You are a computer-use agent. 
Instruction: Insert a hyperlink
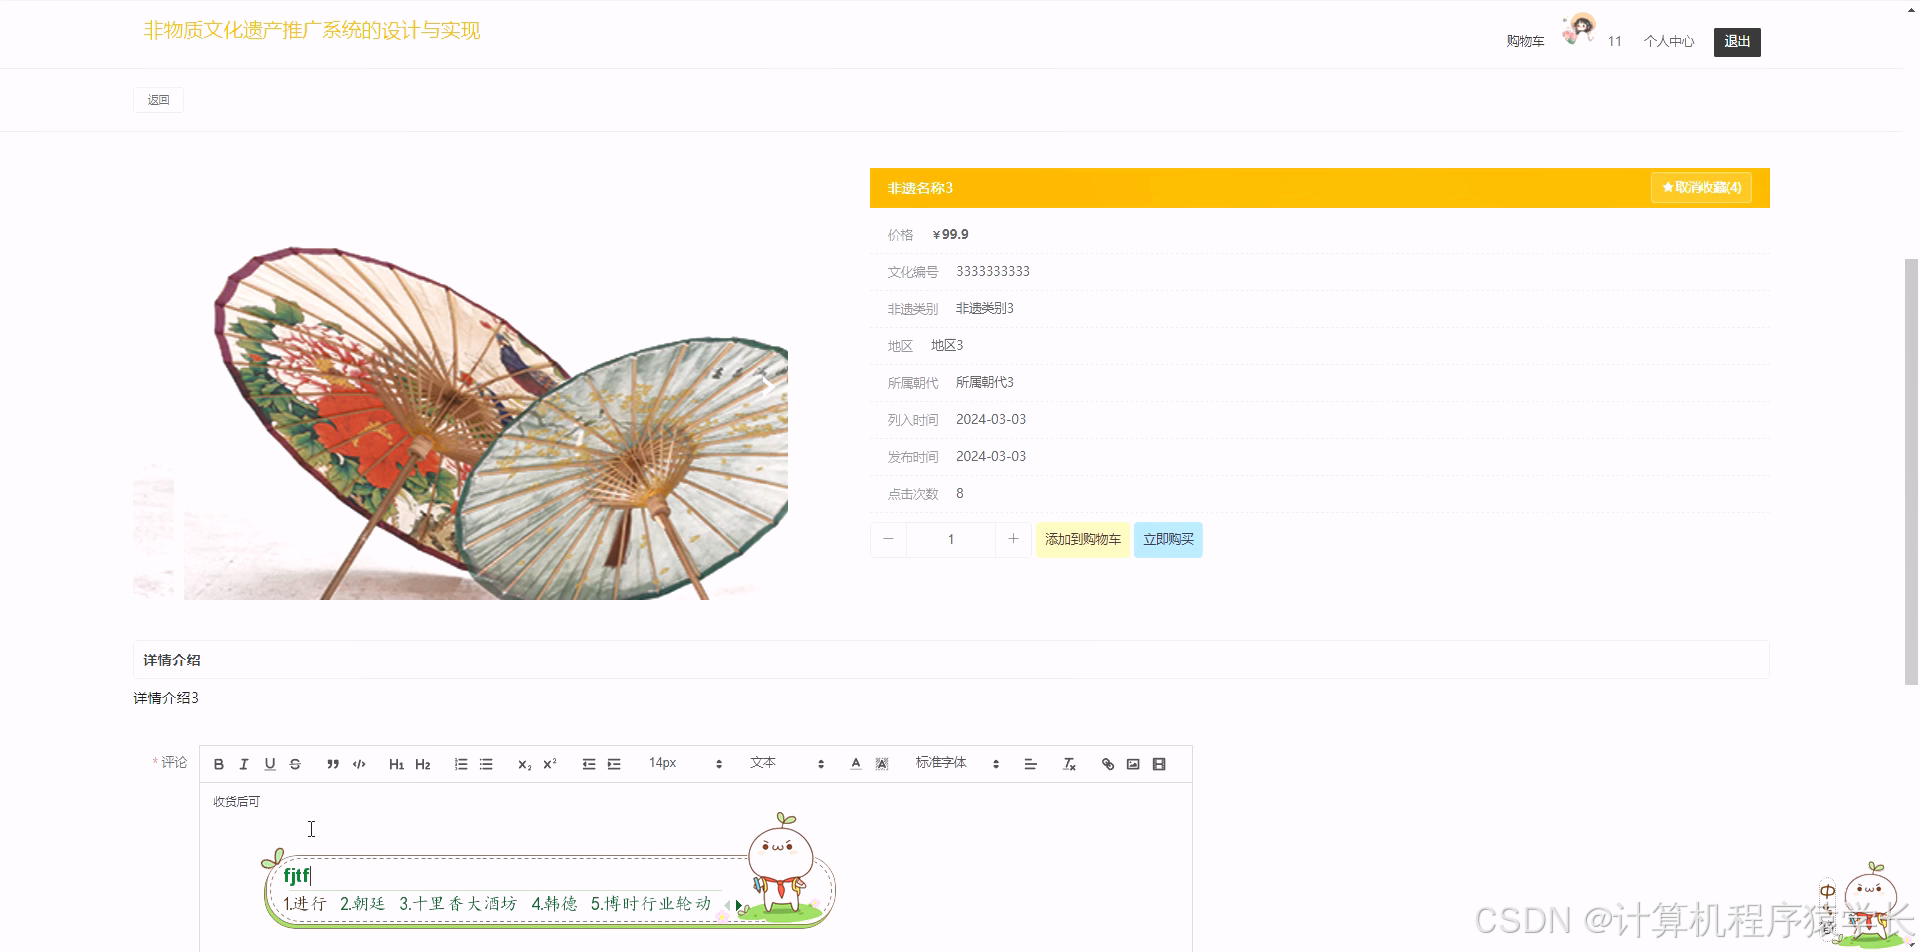coord(1108,764)
